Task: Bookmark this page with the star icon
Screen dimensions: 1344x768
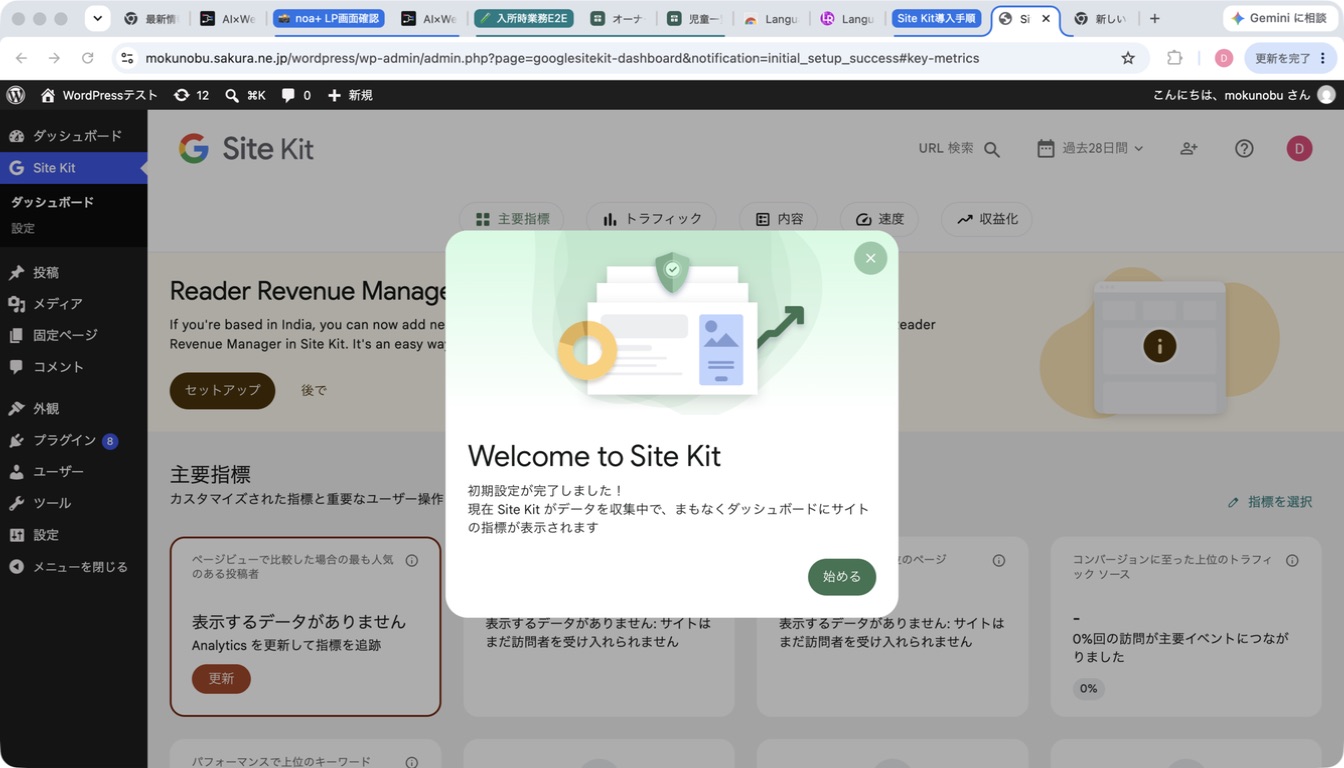Action: 1128,58
